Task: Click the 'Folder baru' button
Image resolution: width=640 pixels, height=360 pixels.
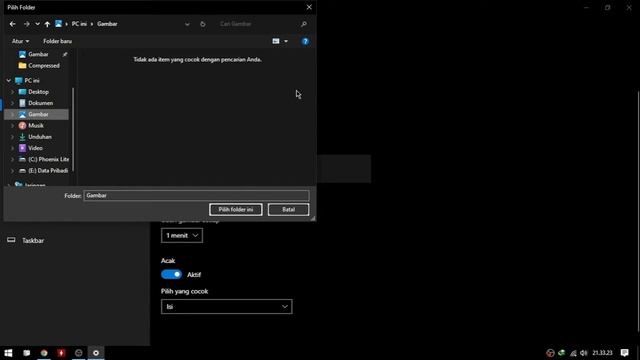Action: (58, 41)
